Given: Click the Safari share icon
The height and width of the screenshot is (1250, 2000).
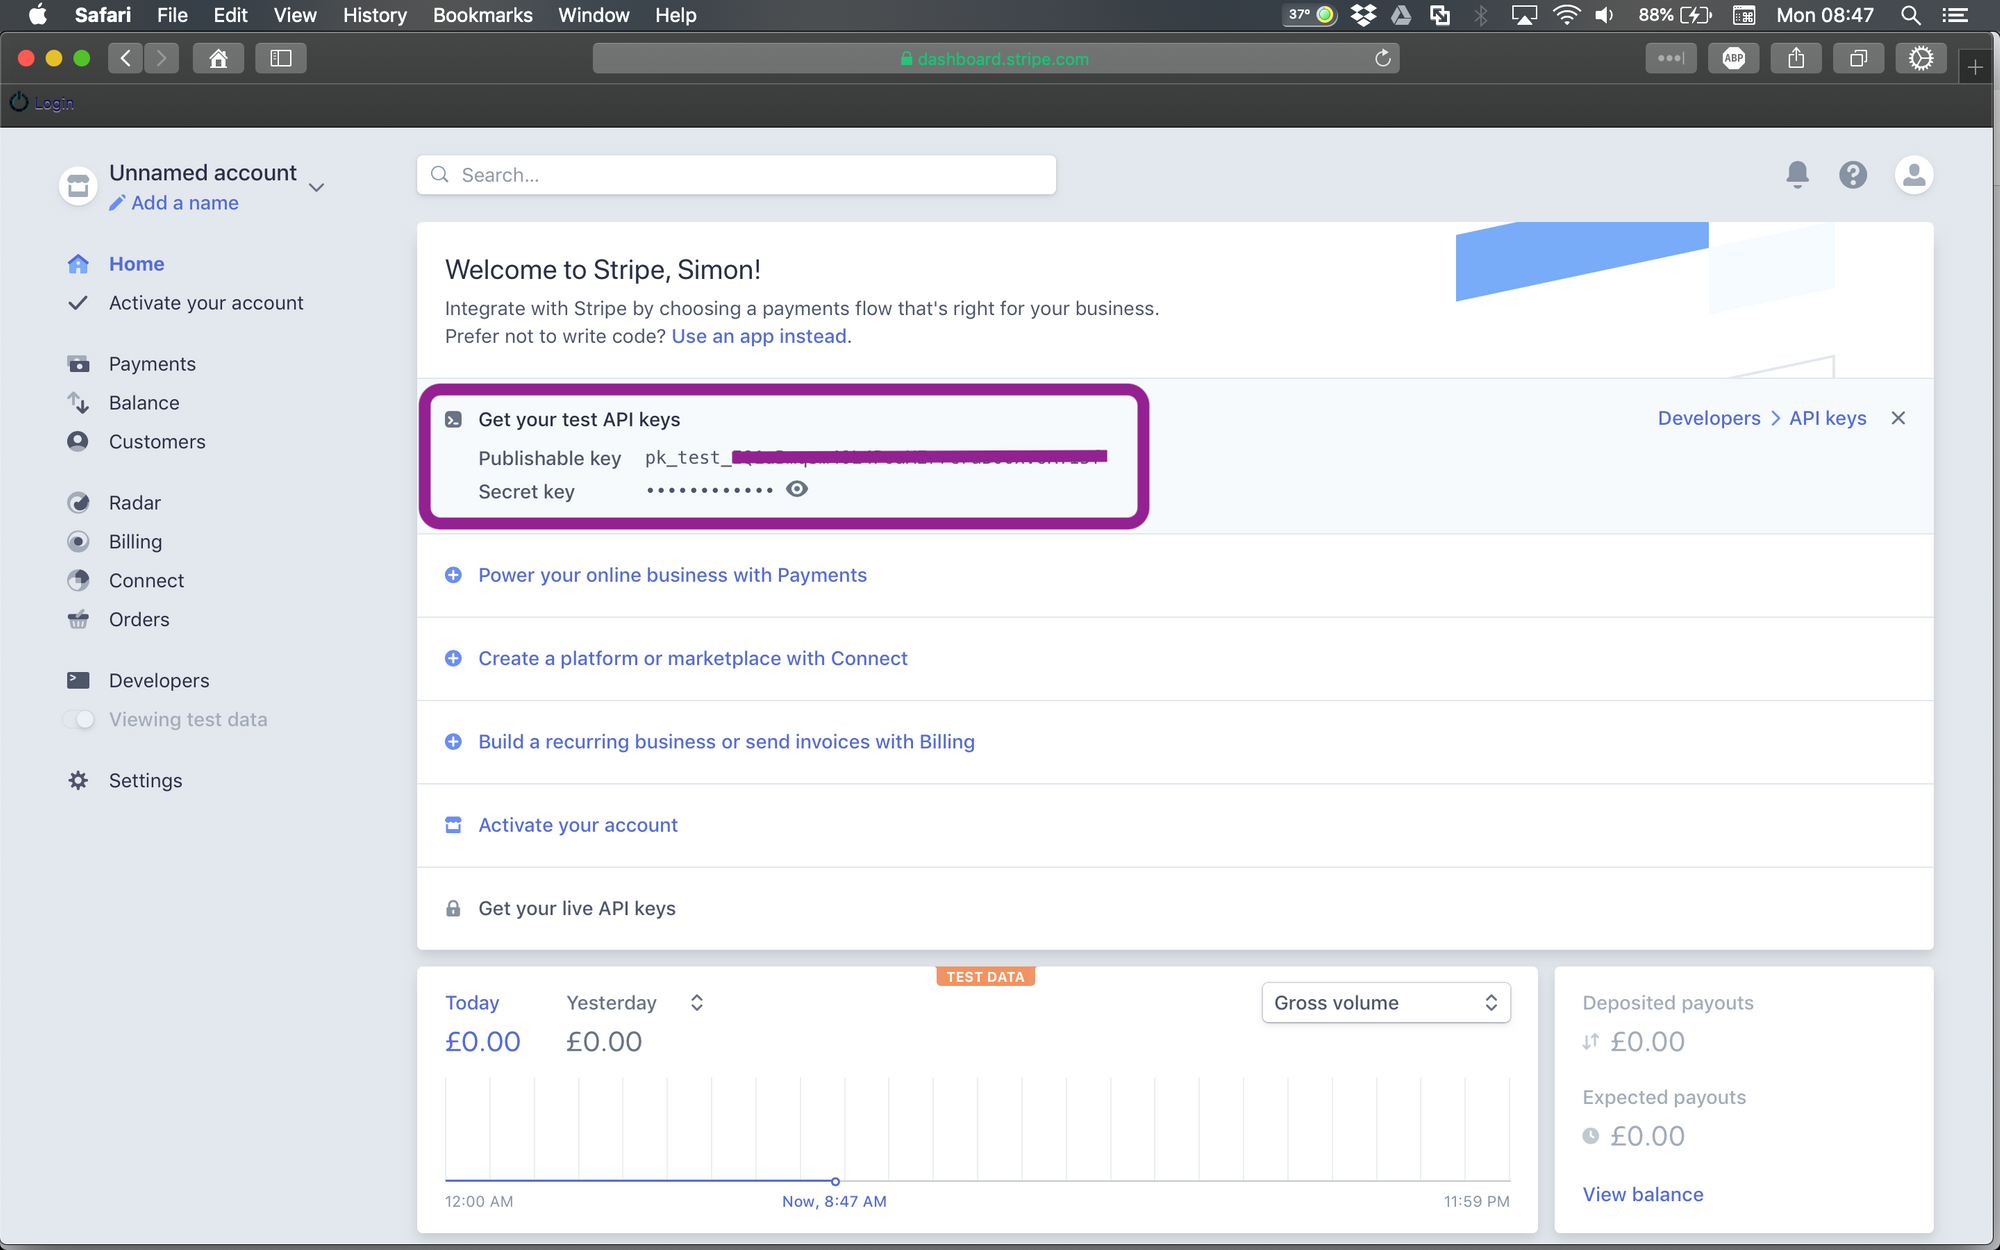Looking at the screenshot, I should tap(1796, 58).
